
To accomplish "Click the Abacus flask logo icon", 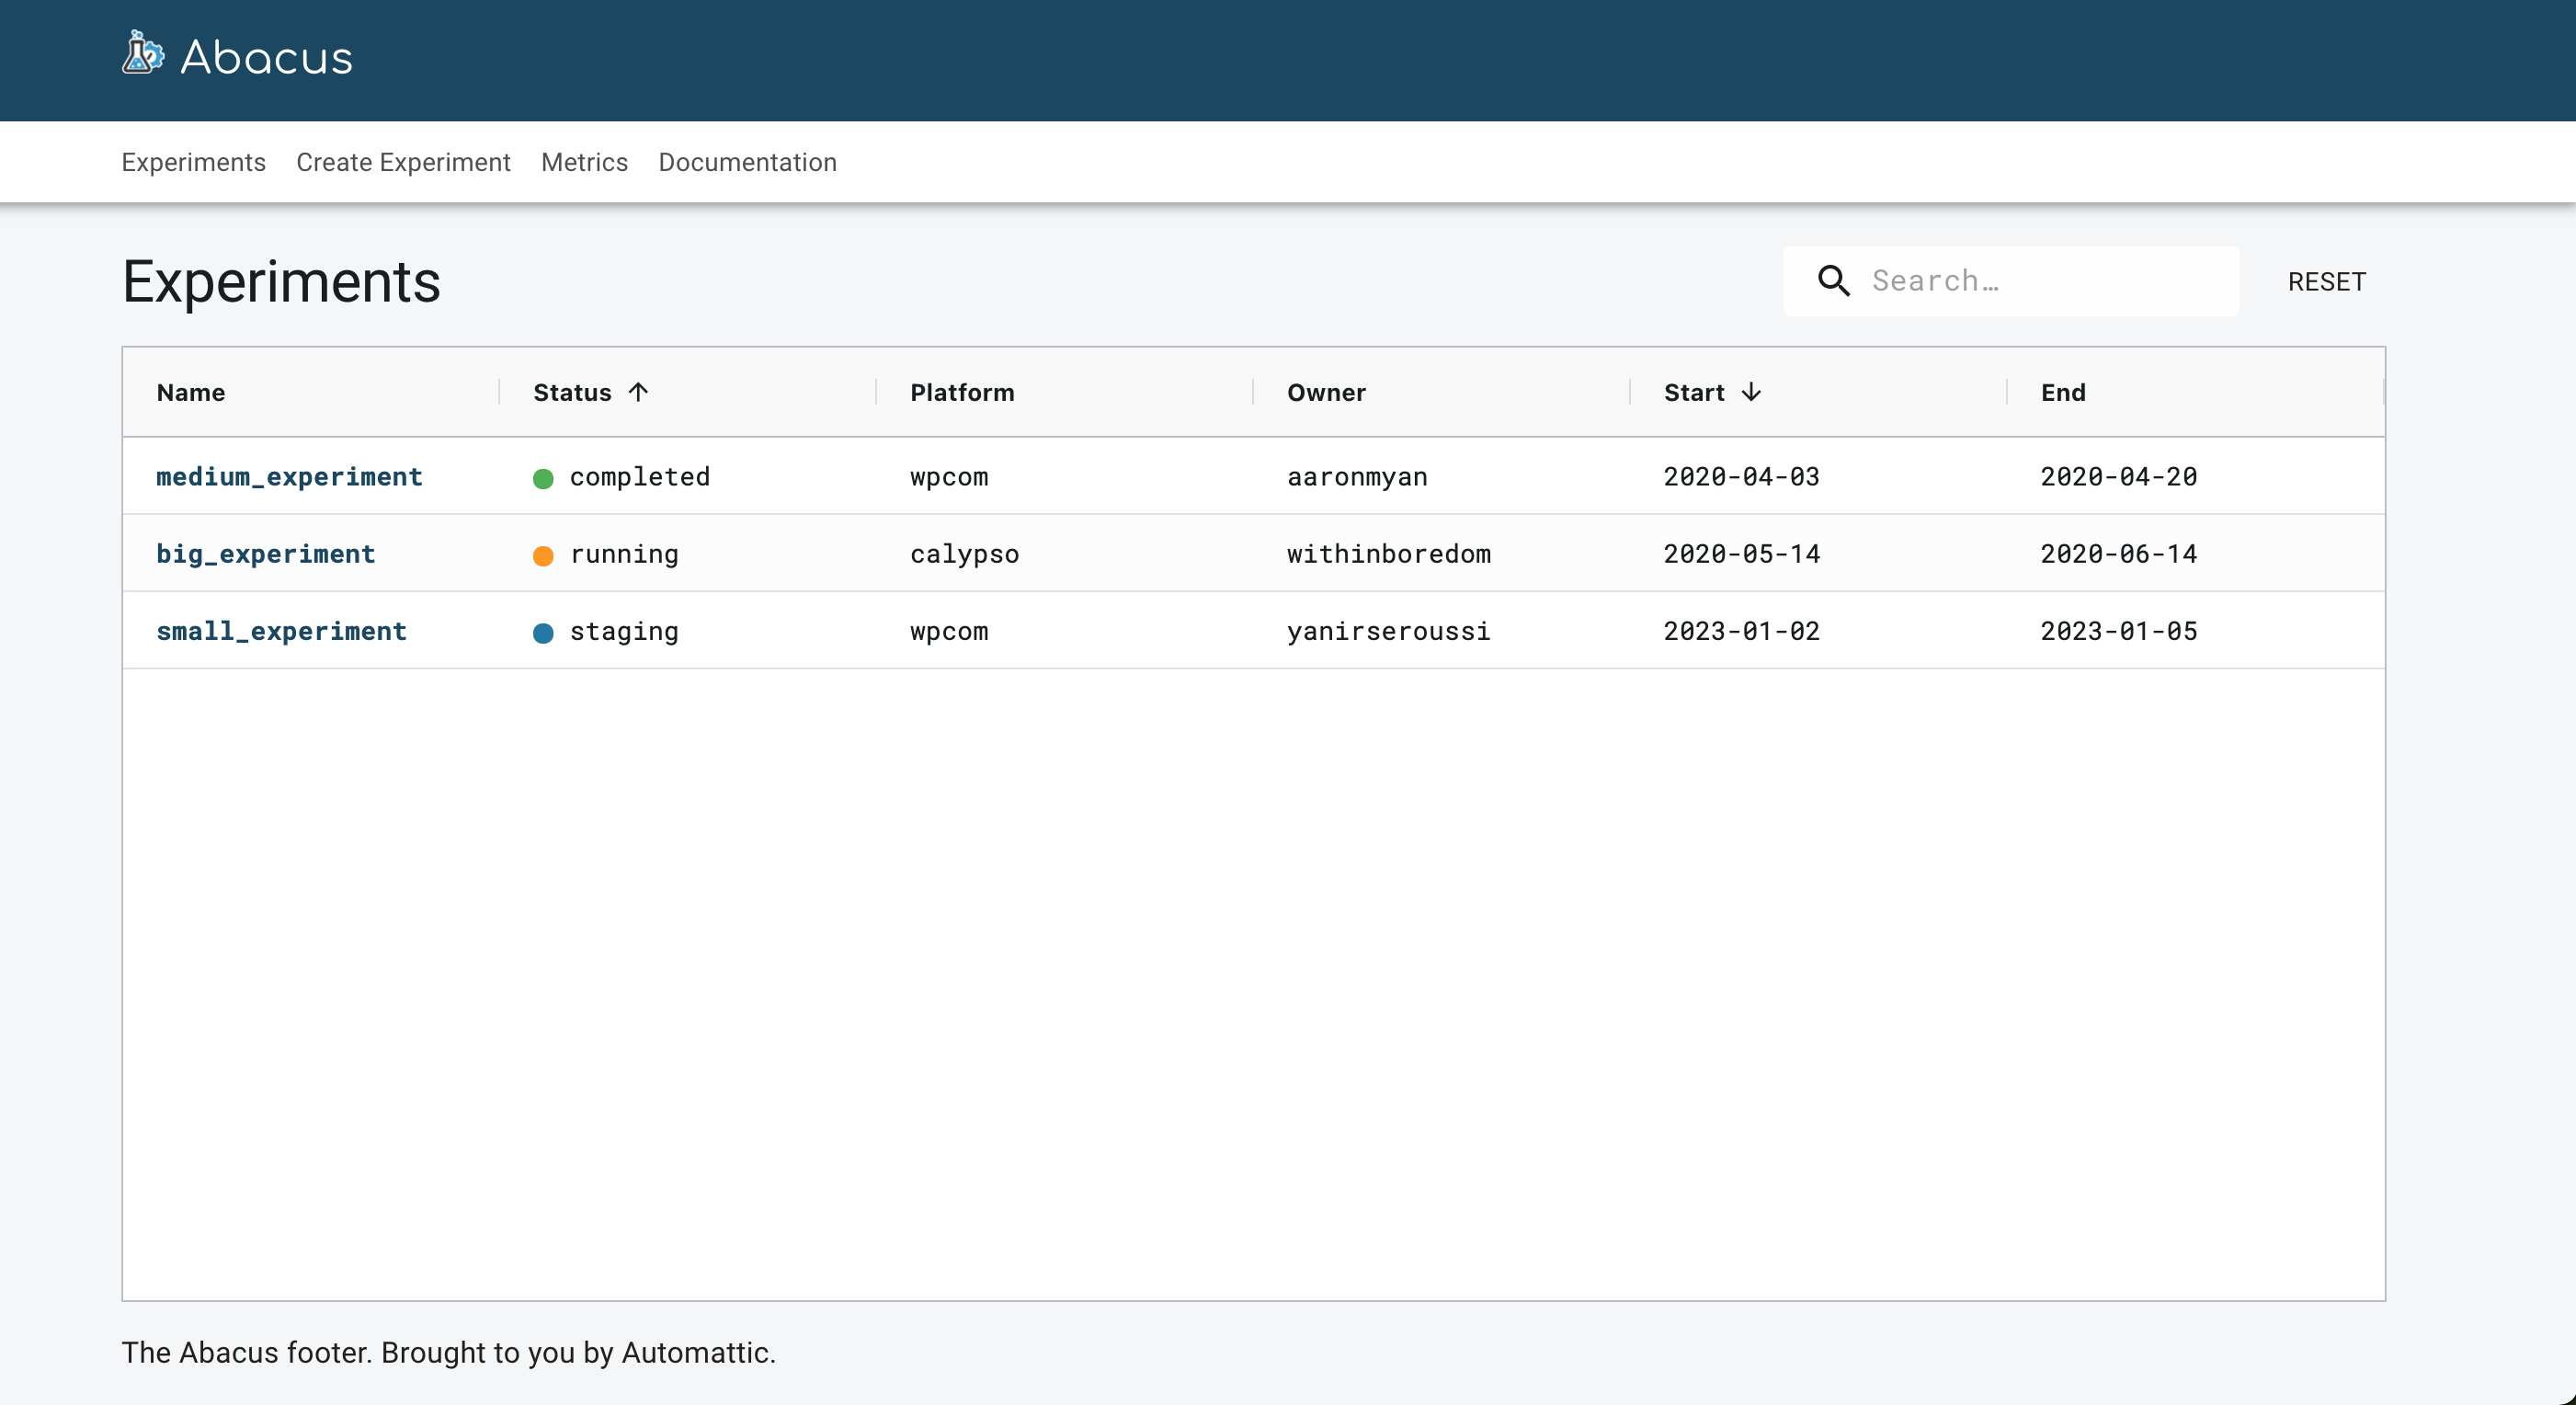I will [143, 53].
